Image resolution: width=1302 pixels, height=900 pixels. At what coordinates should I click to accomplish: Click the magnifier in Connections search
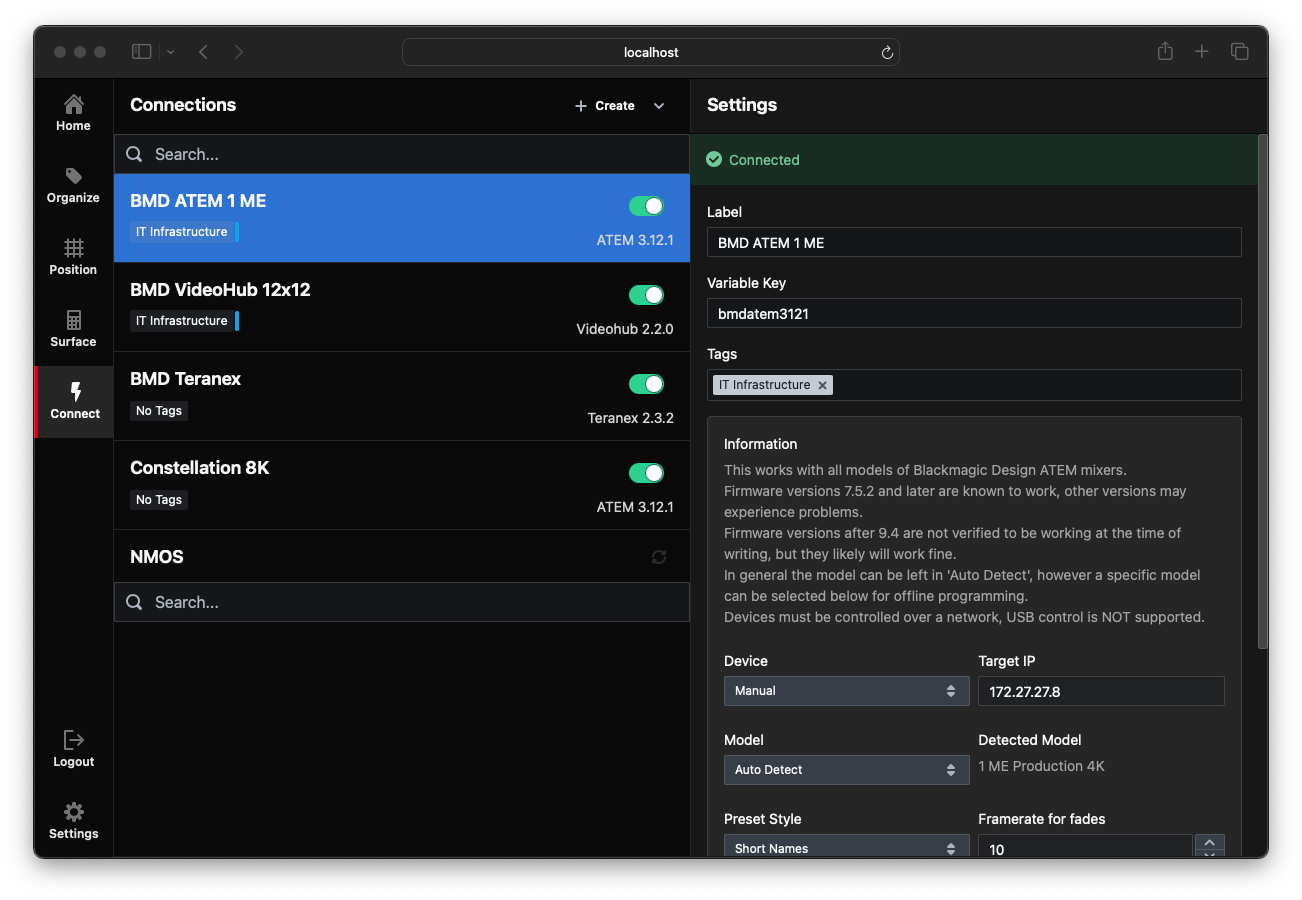tap(134, 154)
